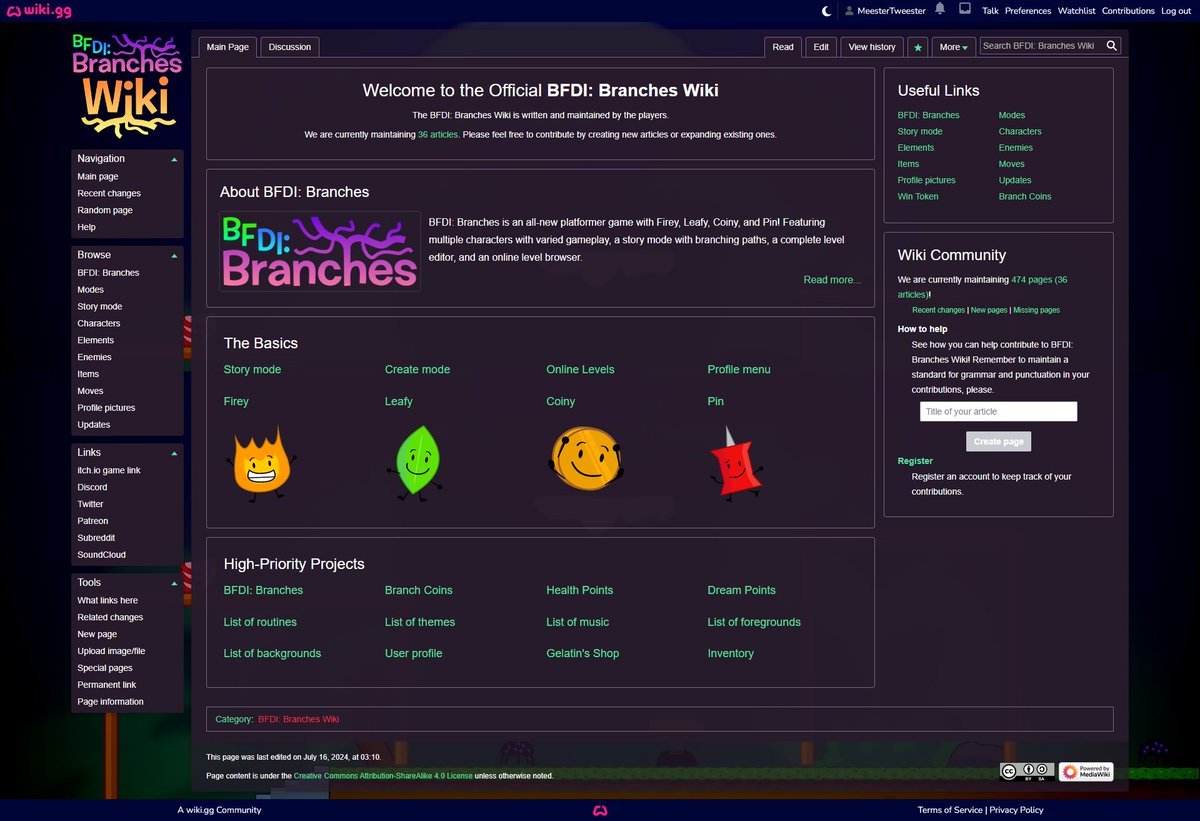This screenshot has width=1200, height=821.
Task: Click the search magnifier icon
Action: tap(1111, 46)
